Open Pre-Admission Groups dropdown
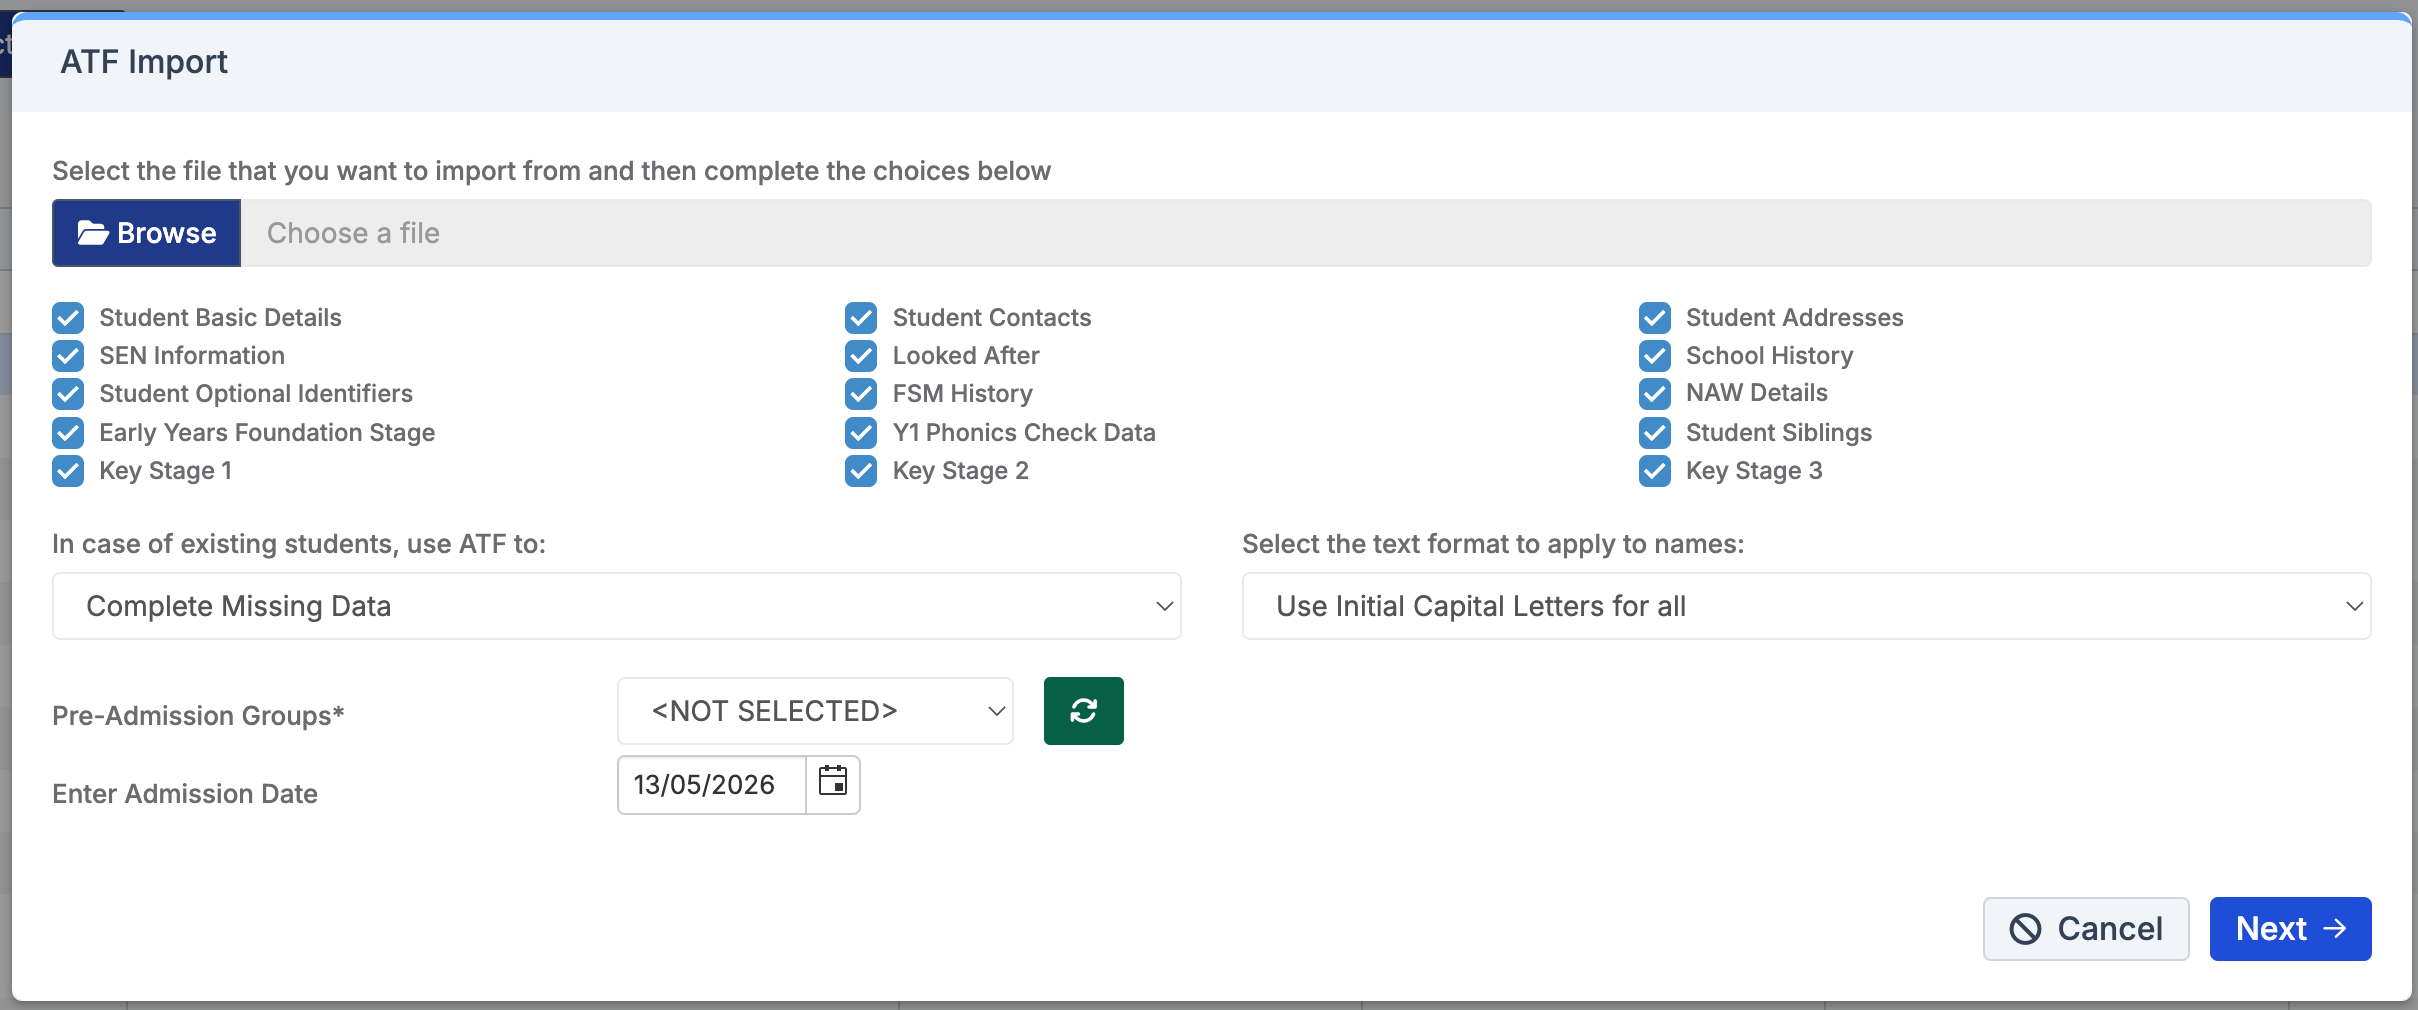This screenshot has height=1010, width=2418. (x=815, y=711)
